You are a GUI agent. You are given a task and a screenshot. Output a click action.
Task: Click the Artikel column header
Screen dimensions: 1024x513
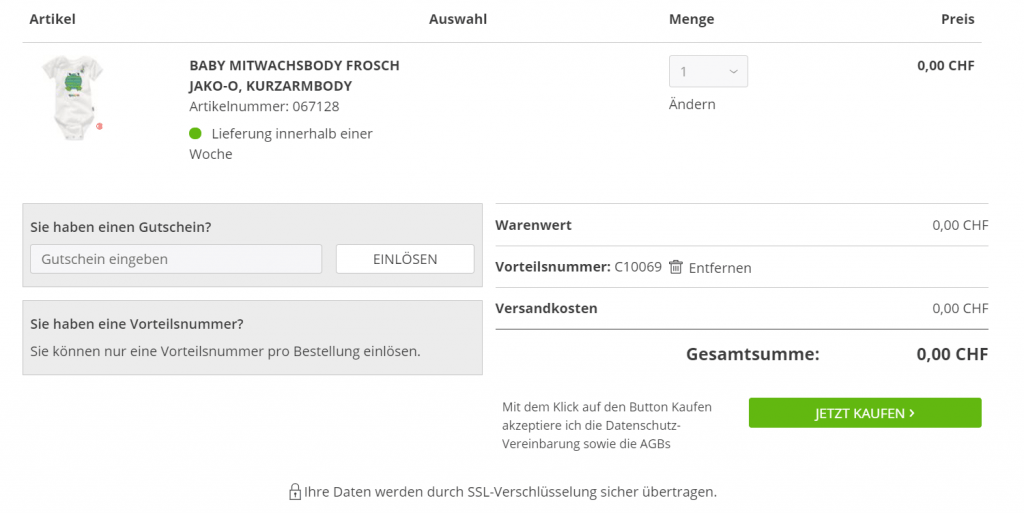pyautogui.click(x=53, y=19)
